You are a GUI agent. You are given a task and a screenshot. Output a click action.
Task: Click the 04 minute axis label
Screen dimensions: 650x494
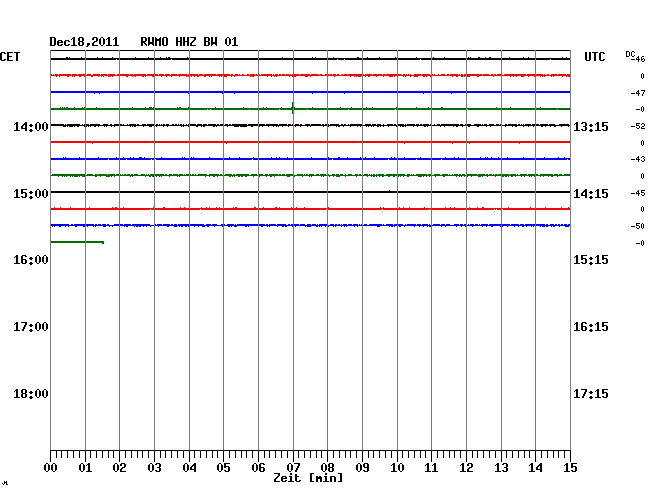tap(189, 467)
